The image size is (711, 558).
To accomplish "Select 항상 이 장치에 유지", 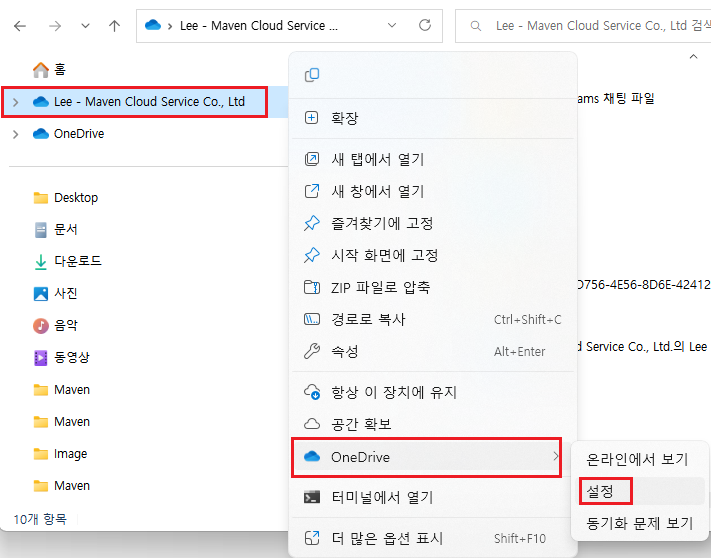I will (x=433, y=392).
